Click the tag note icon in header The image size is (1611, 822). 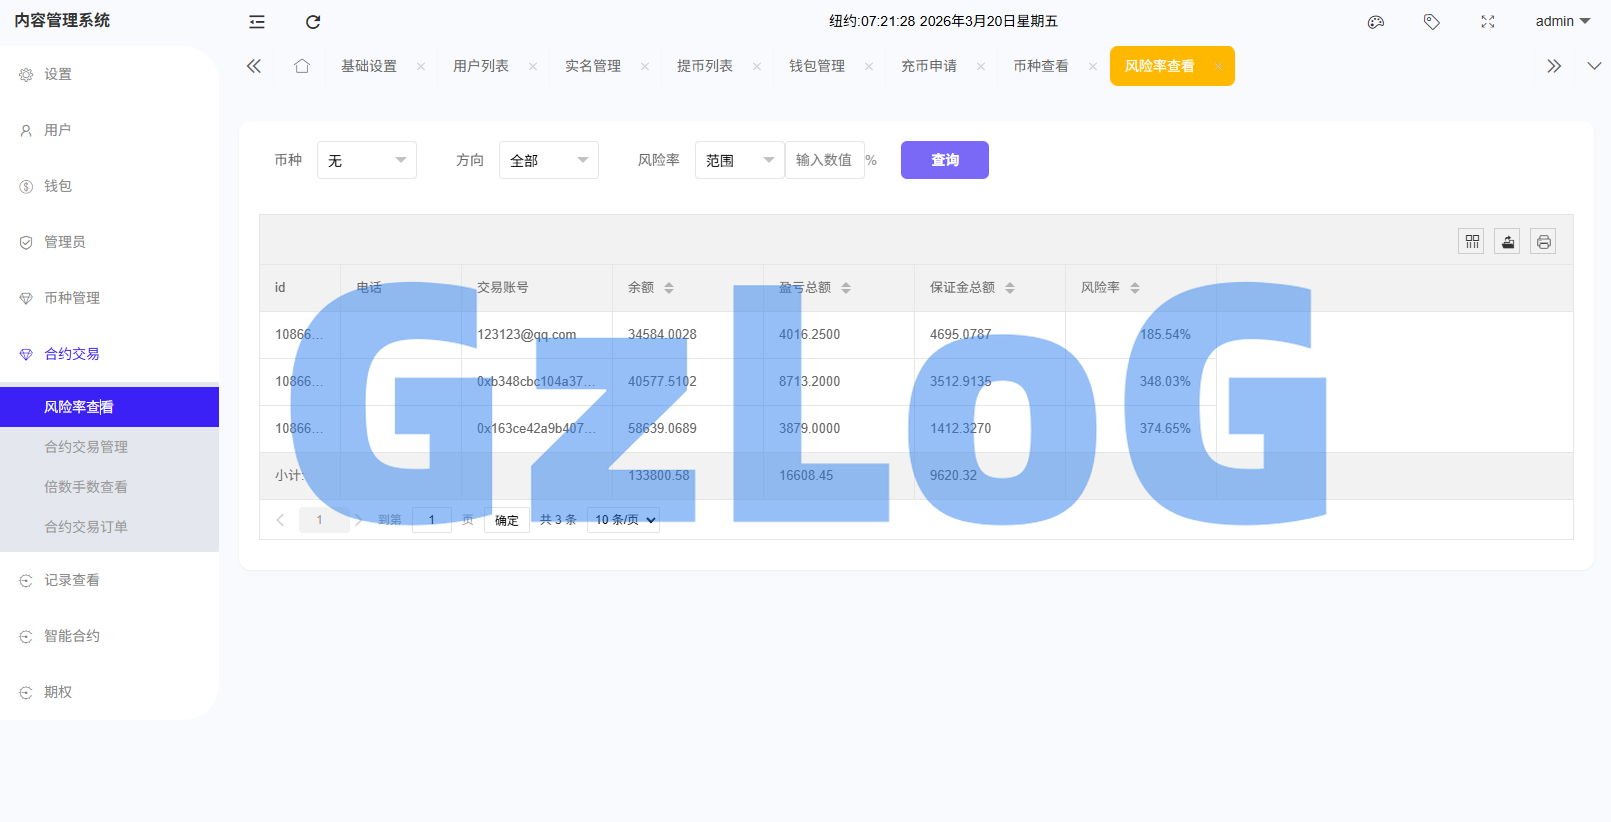1432,21
